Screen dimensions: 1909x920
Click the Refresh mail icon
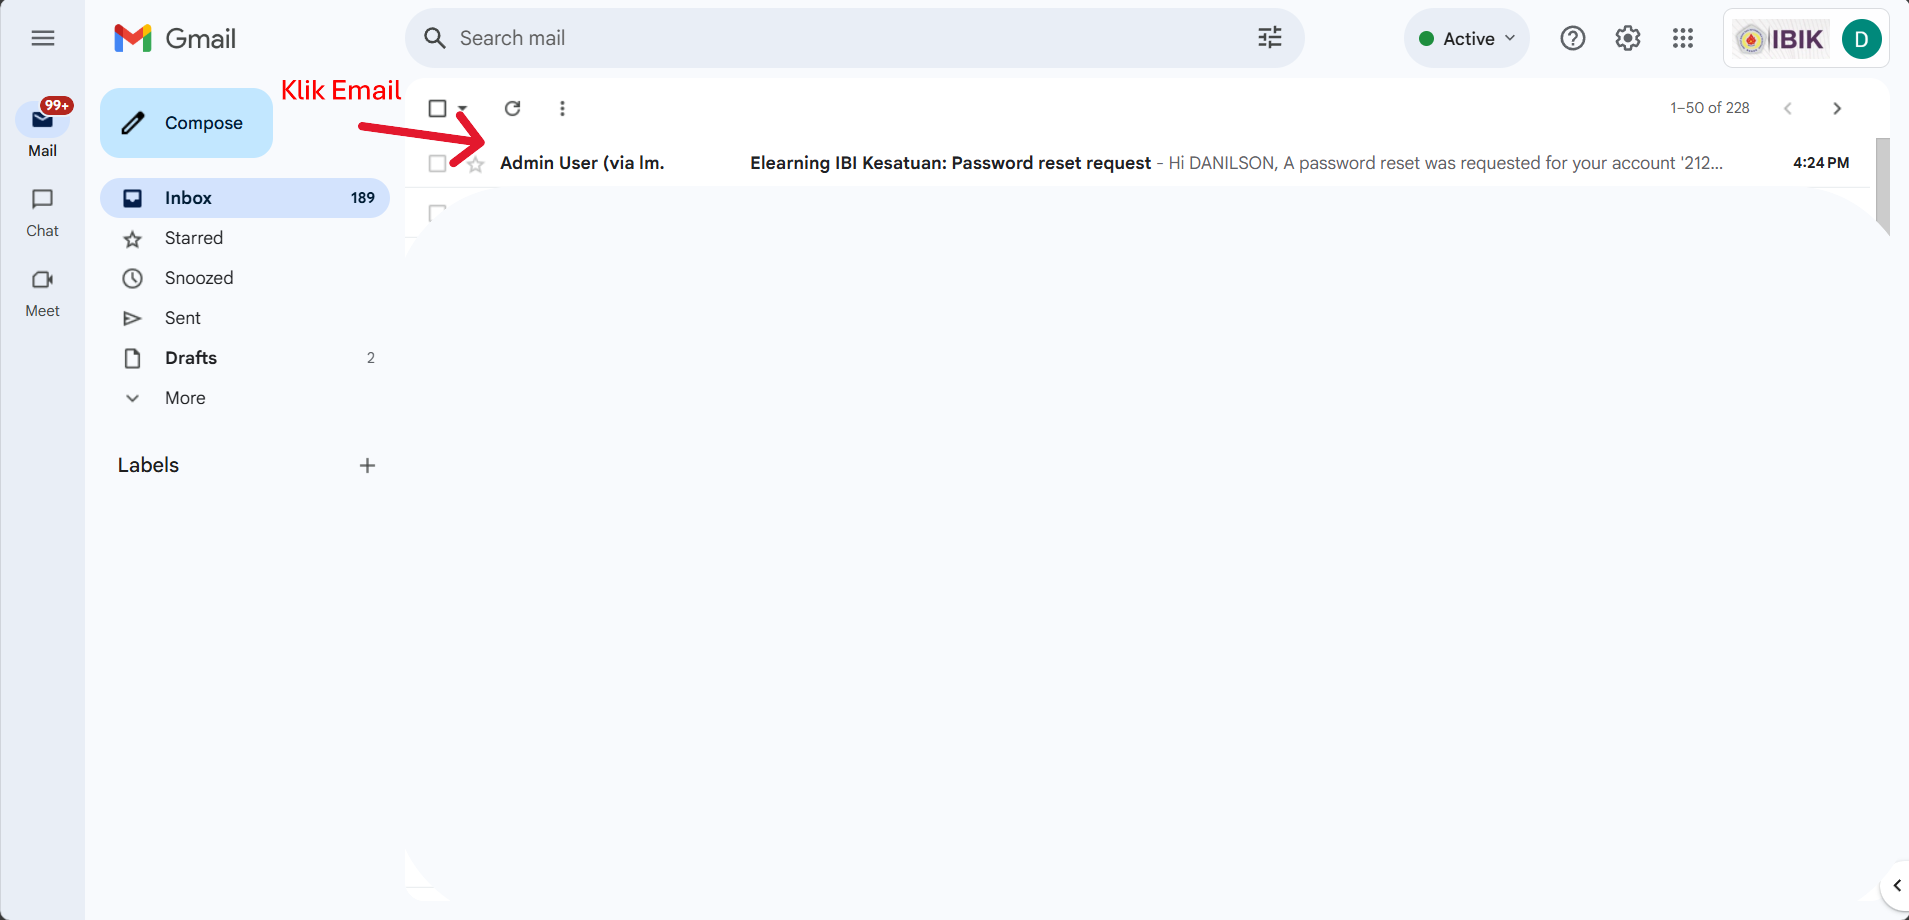click(x=512, y=108)
